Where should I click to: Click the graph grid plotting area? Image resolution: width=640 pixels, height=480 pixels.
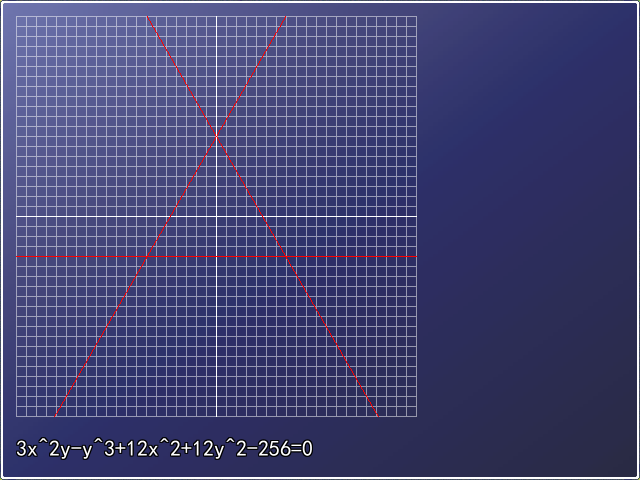coord(216,216)
